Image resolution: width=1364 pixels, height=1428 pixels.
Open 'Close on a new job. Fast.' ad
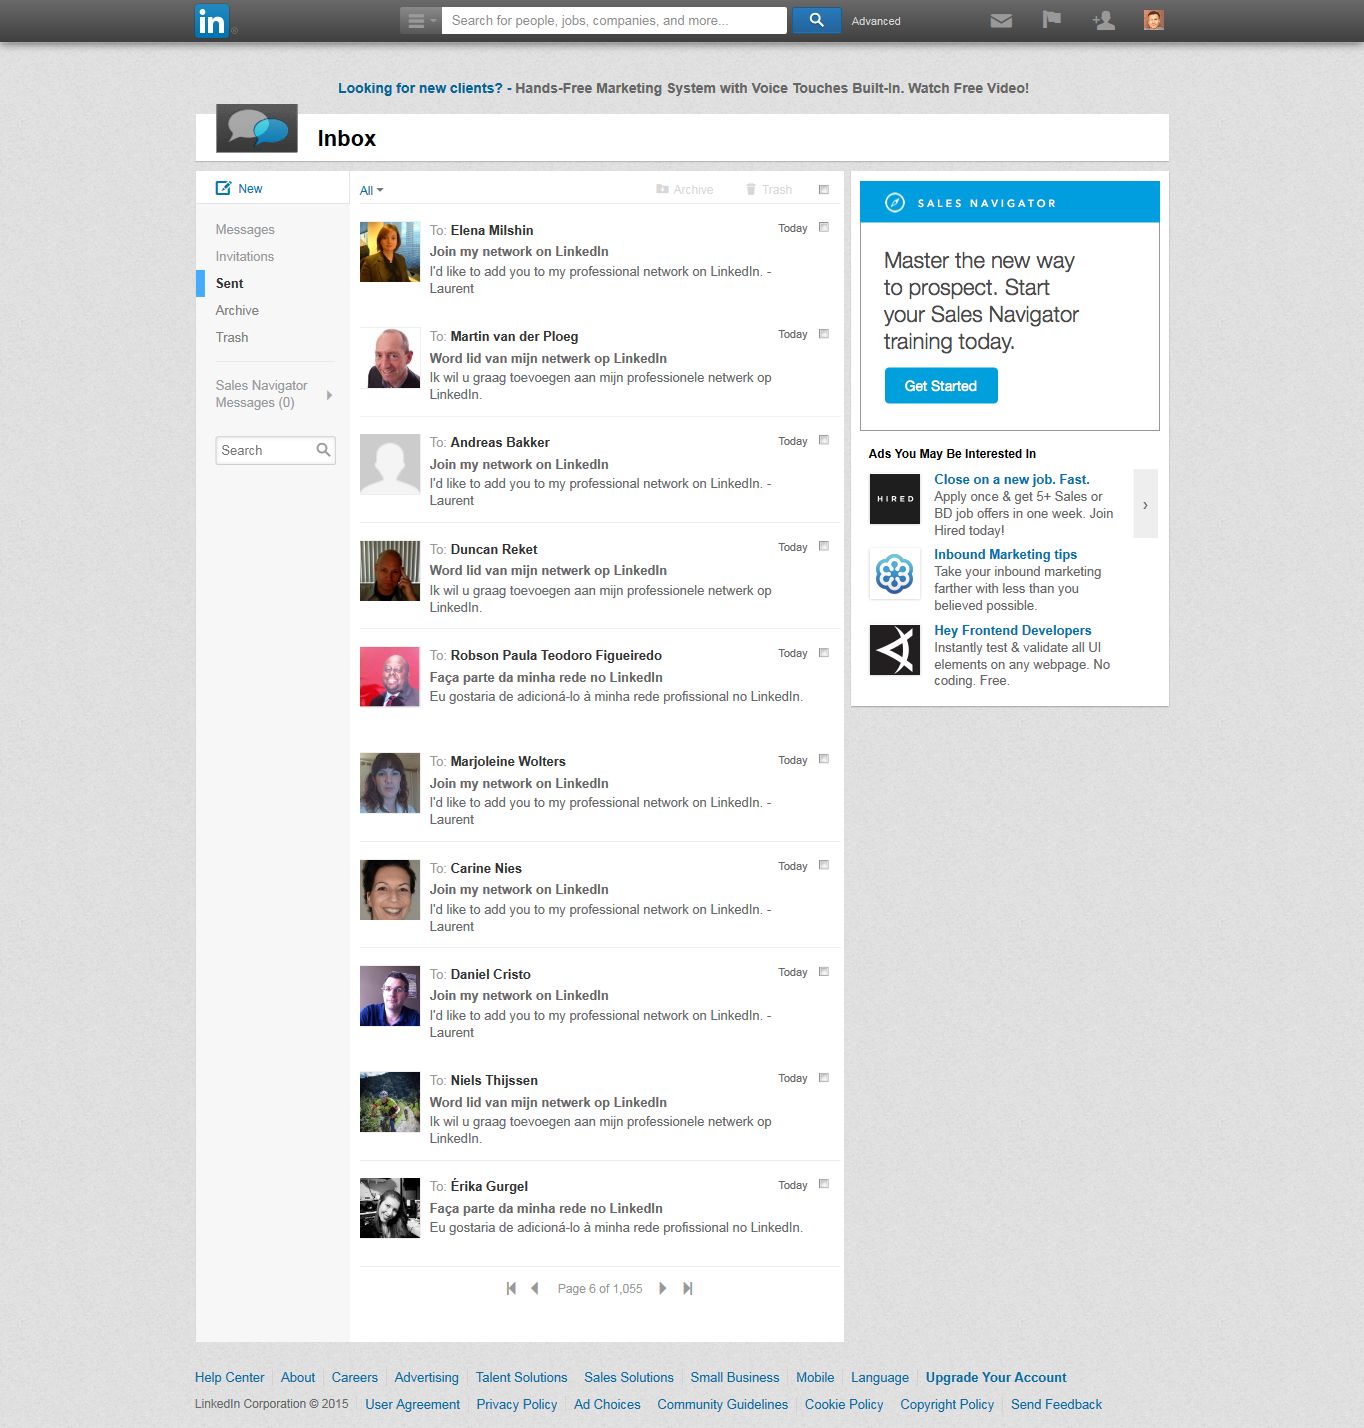pos(1012,480)
